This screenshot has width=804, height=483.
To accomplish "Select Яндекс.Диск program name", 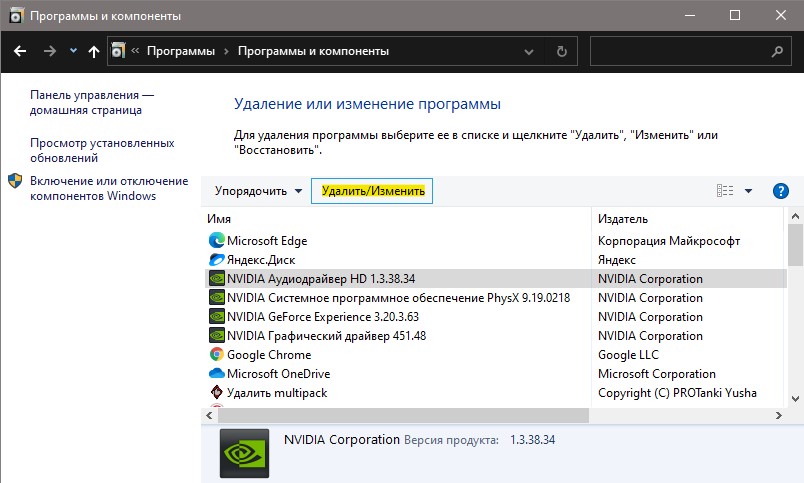I will [x=261, y=259].
